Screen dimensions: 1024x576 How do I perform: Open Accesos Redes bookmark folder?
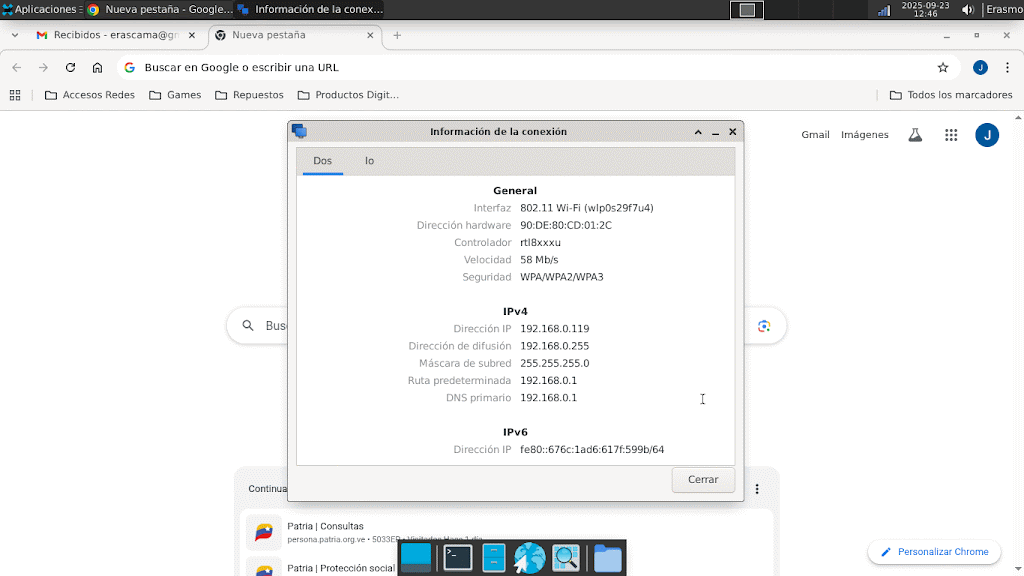(x=89, y=95)
